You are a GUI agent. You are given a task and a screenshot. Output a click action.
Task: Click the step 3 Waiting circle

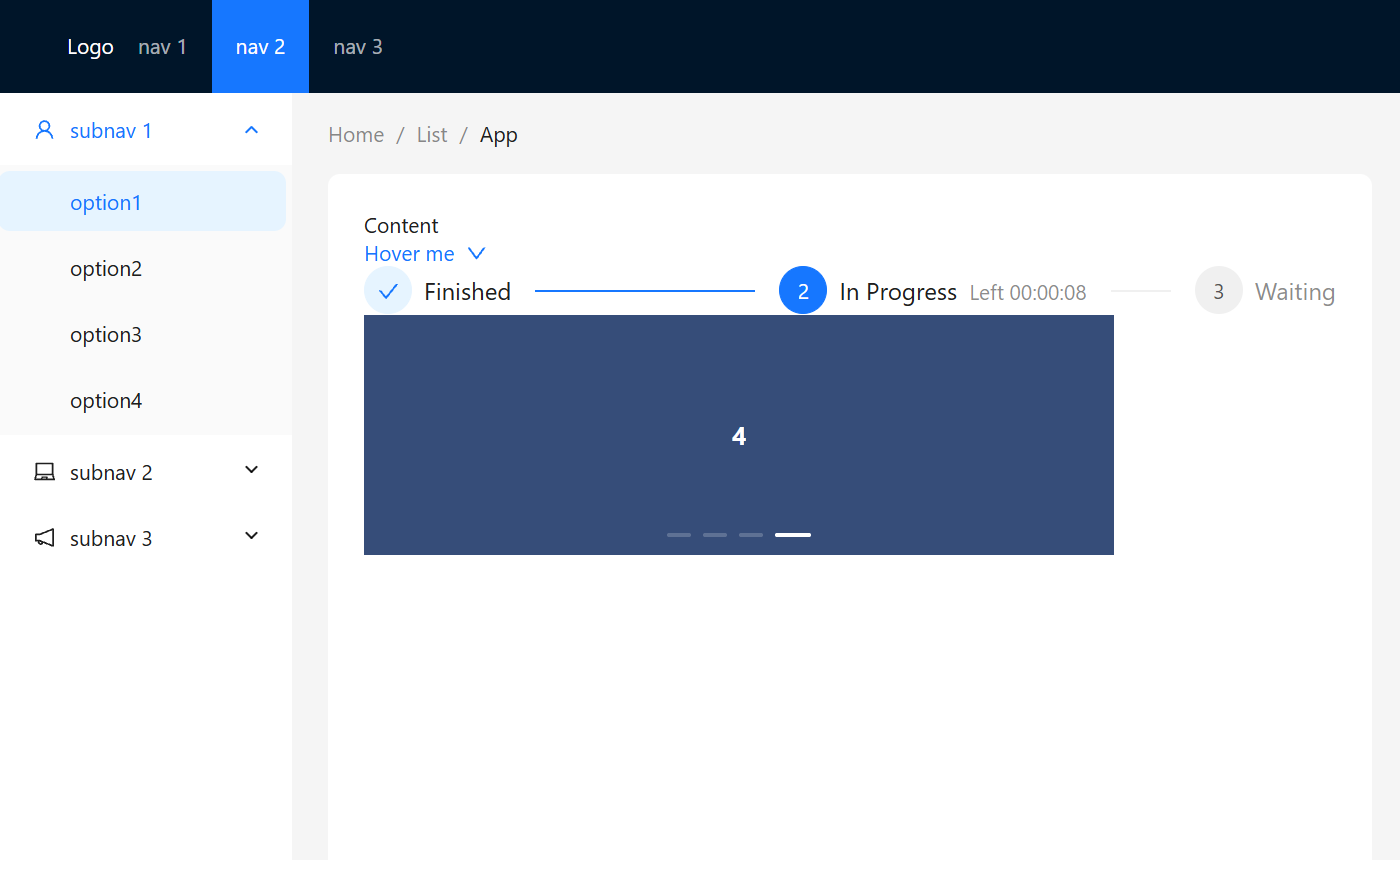tap(1218, 291)
